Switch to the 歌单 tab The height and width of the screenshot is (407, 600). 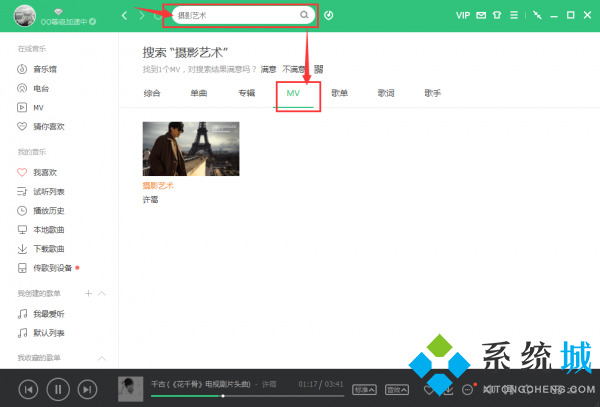point(339,93)
